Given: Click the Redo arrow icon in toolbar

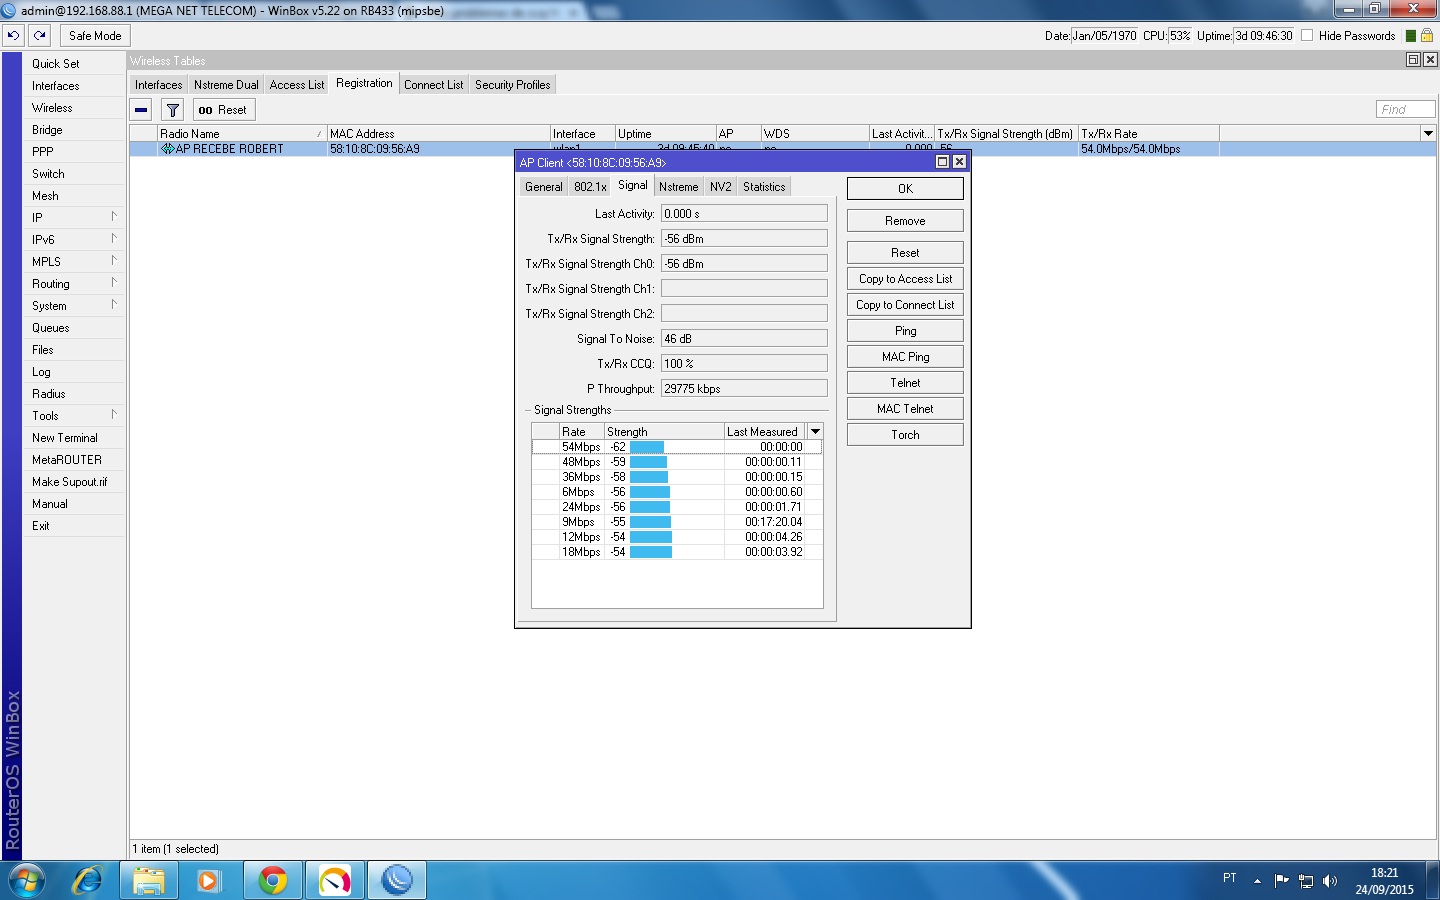Looking at the screenshot, I should tap(40, 35).
